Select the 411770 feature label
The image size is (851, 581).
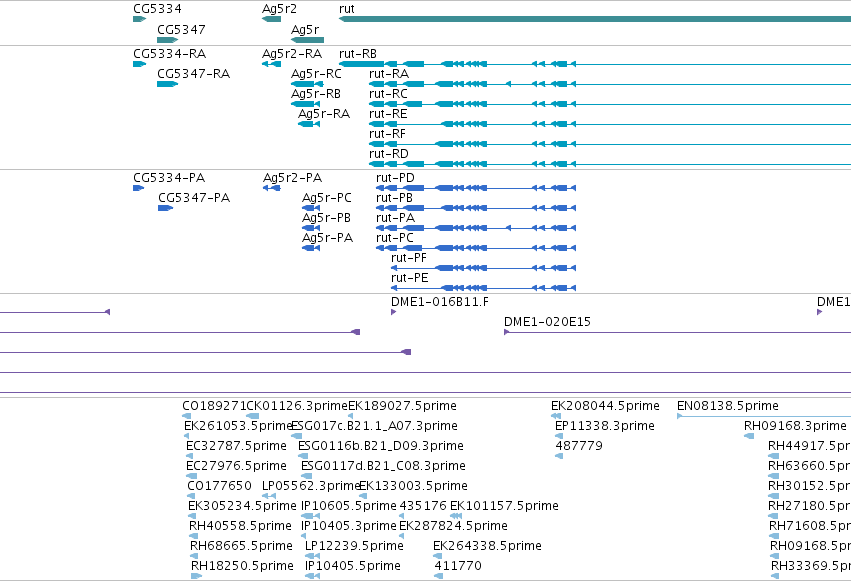(x=458, y=566)
